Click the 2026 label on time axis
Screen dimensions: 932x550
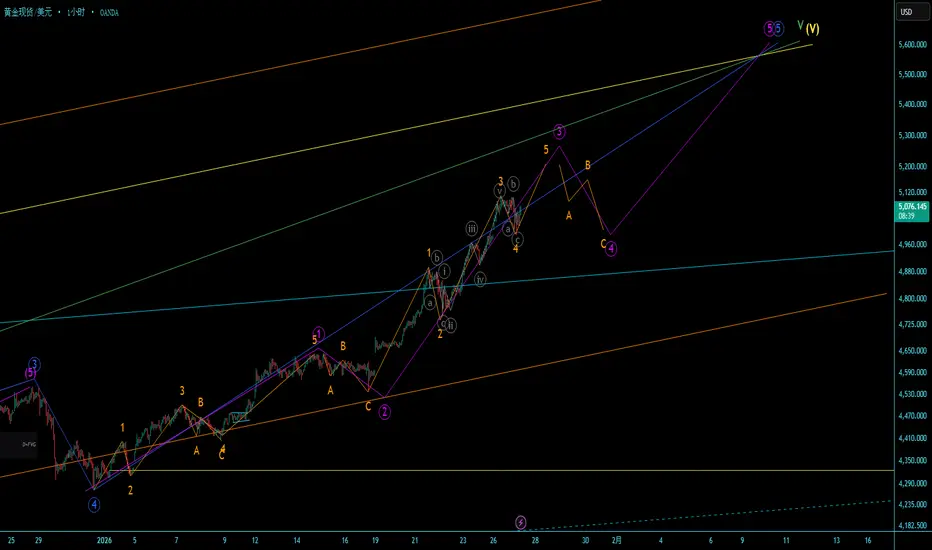point(105,540)
